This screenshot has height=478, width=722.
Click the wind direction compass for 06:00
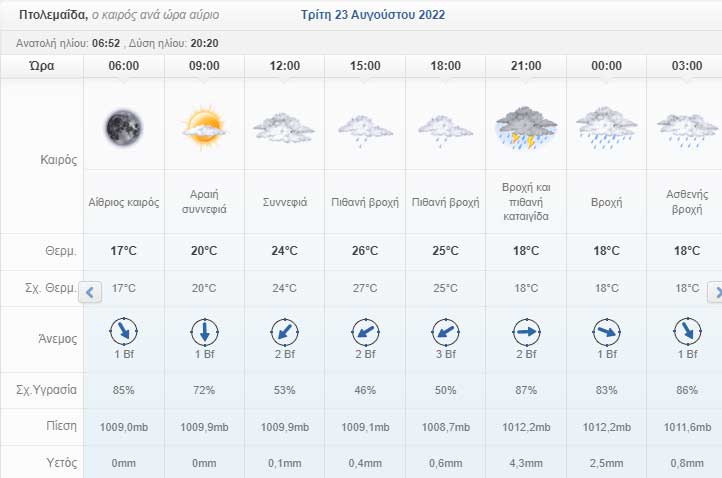click(123, 332)
